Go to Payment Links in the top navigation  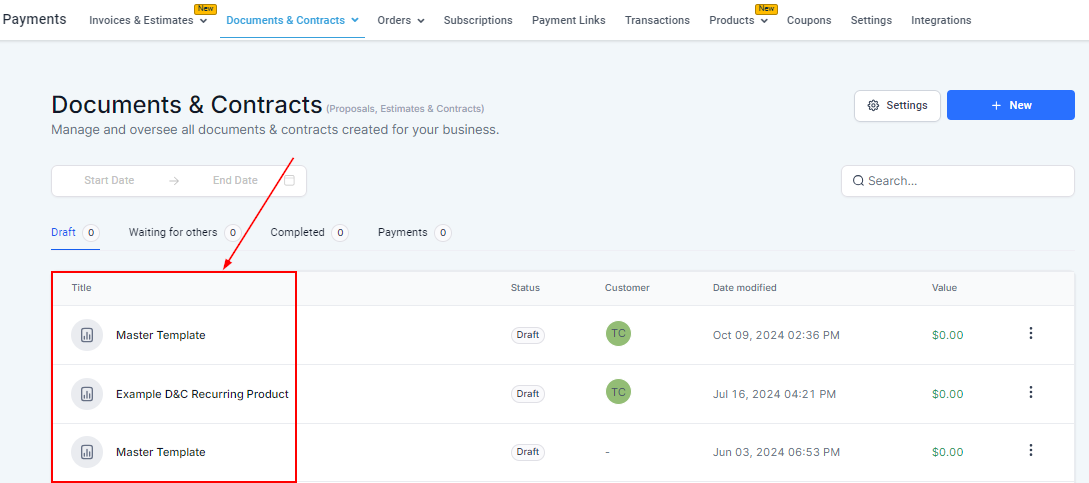[x=568, y=20]
